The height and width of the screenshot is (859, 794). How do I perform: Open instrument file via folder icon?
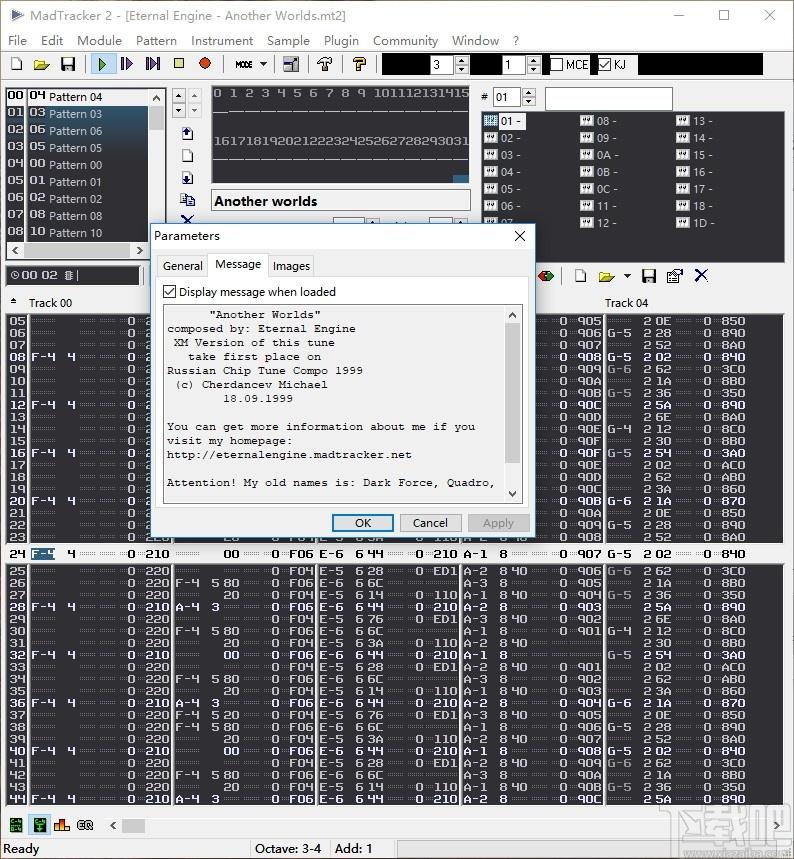tap(606, 276)
